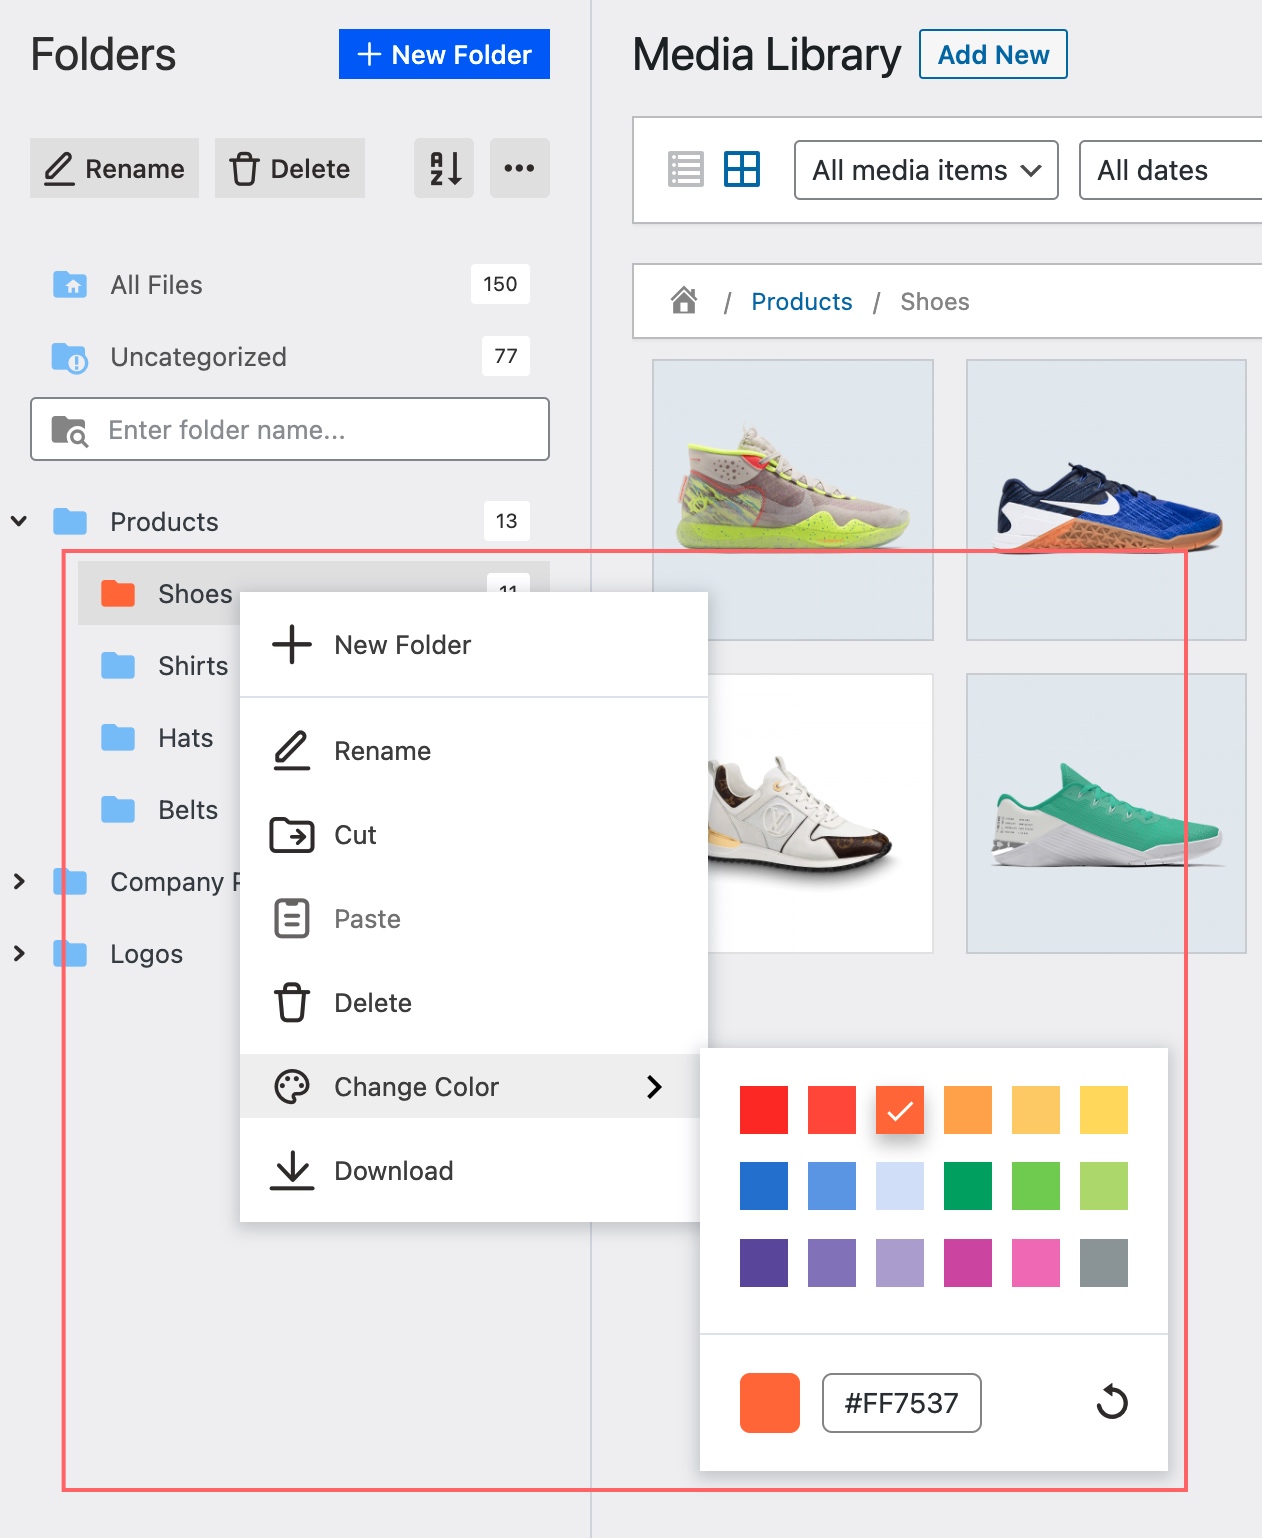Screen dimensions: 1262x1538
Task: Click the large current color preview square
Action: point(770,1403)
